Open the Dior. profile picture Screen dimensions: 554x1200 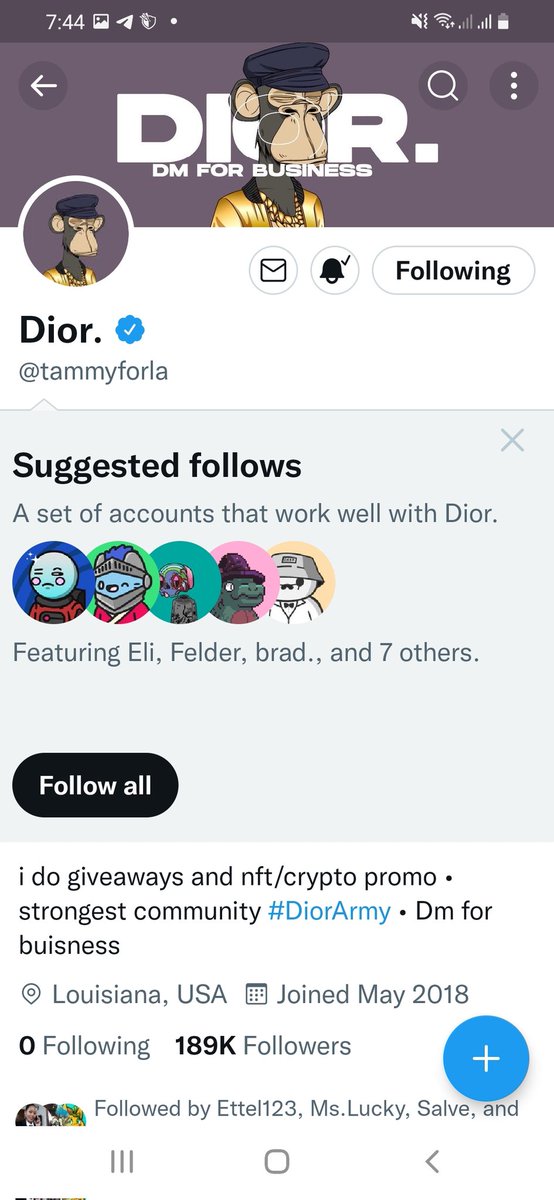pos(76,233)
